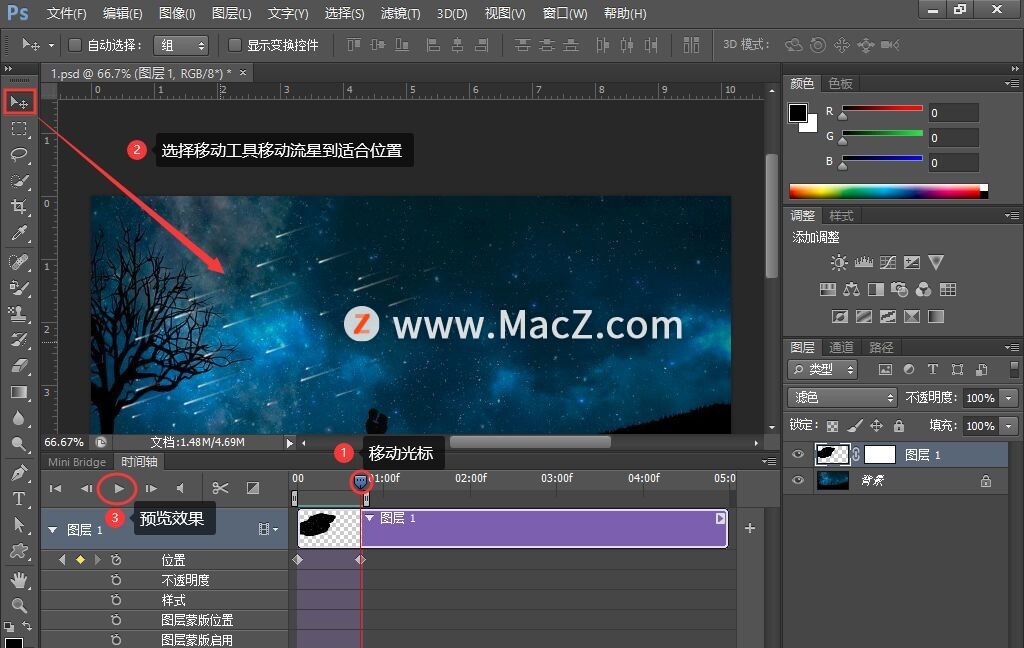Click the red R channel slider
The width and height of the screenshot is (1024, 648).
click(882, 110)
